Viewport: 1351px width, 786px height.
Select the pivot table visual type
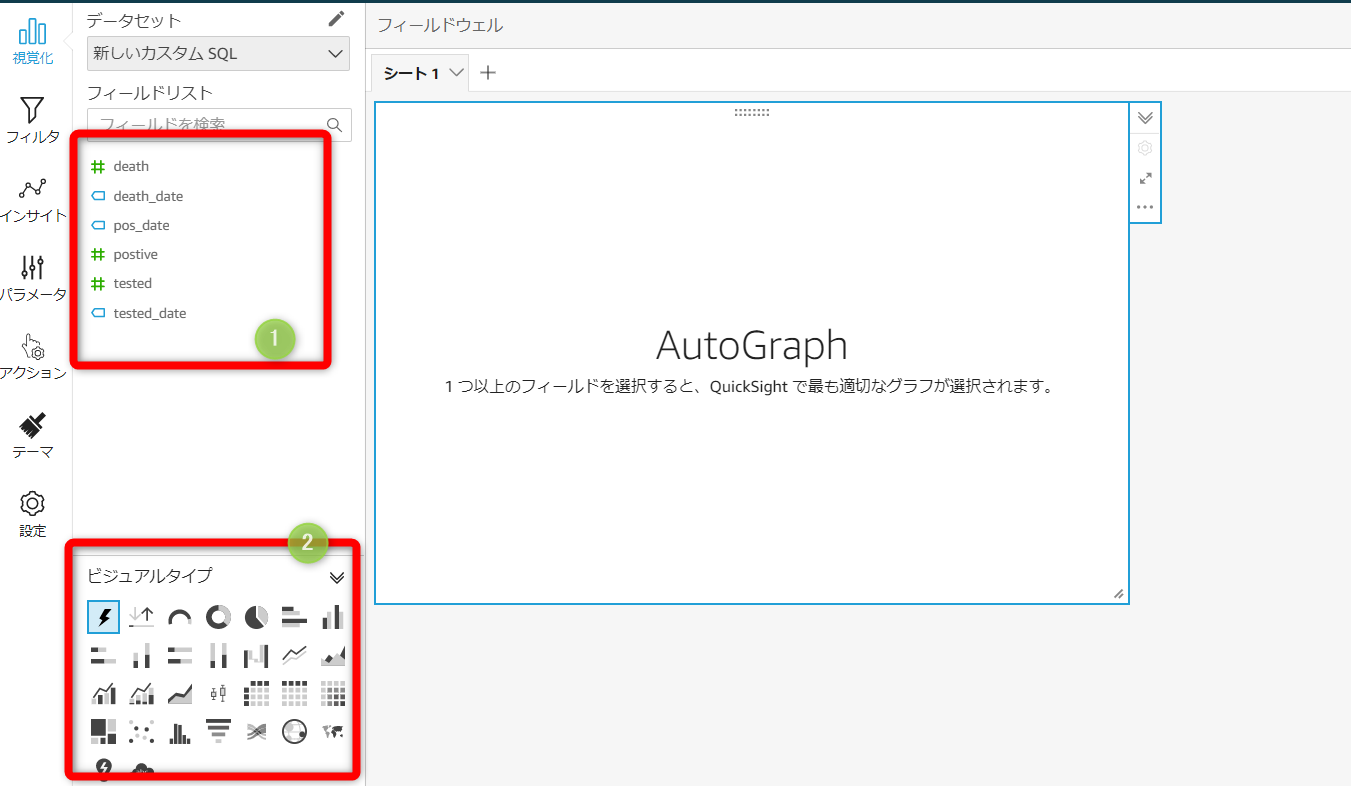pyautogui.click(x=256, y=693)
